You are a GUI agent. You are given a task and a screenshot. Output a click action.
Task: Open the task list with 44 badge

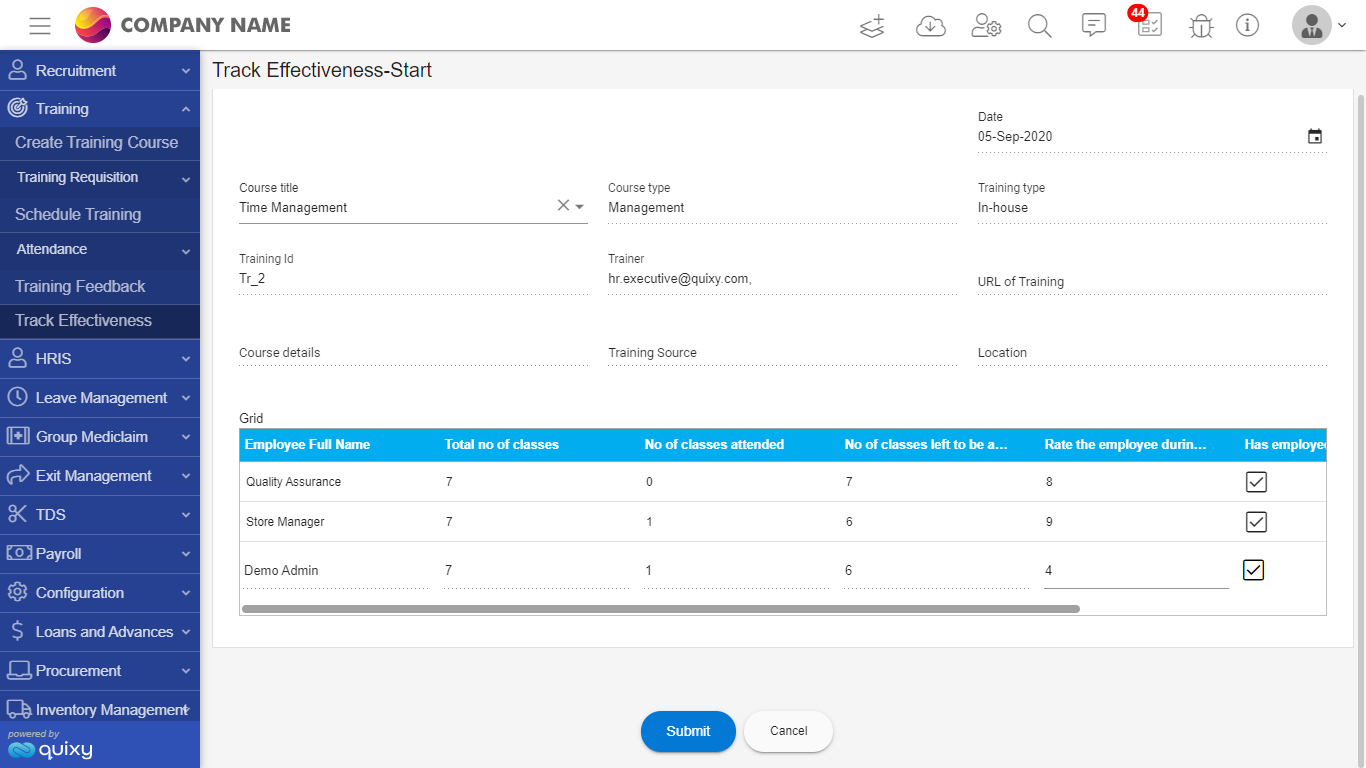tap(1148, 24)
